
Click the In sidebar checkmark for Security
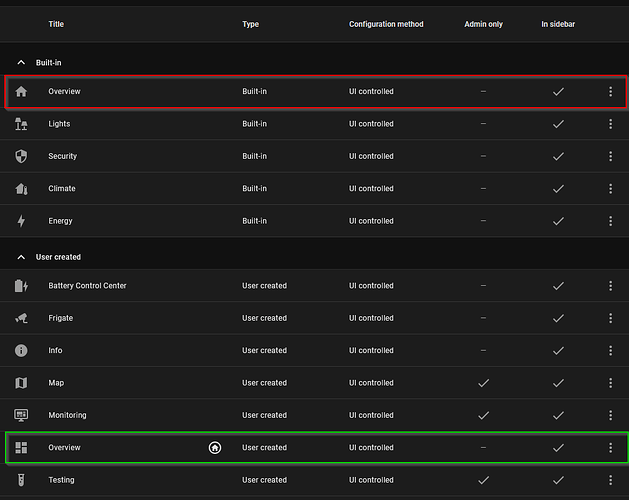558,156
